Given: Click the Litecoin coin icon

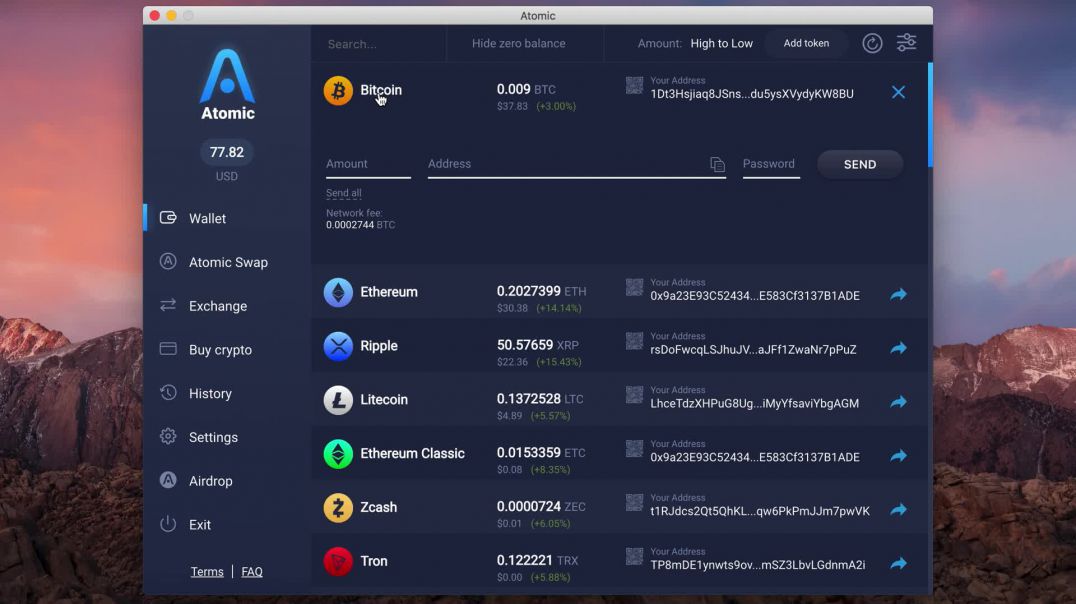Looking at the screenshot, I should [338, 400].
